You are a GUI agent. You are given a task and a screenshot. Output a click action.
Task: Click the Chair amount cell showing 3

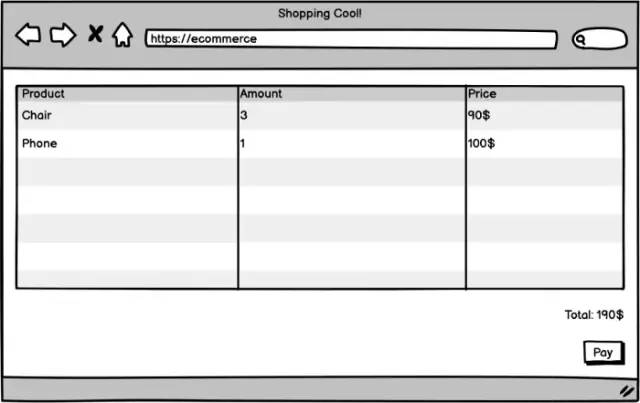tap(244, 116)
